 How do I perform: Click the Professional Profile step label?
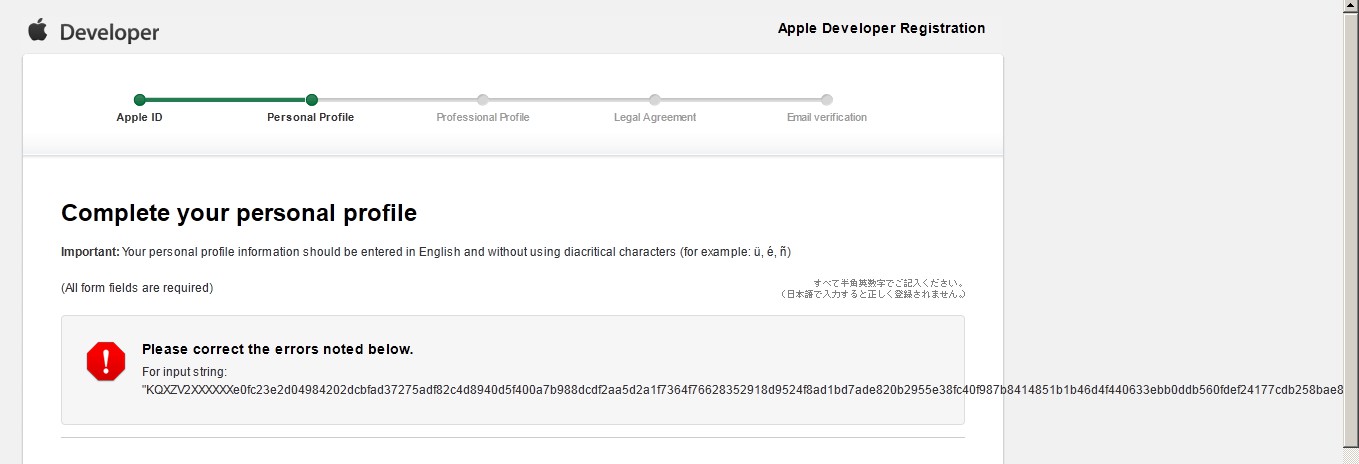point(483,117)
